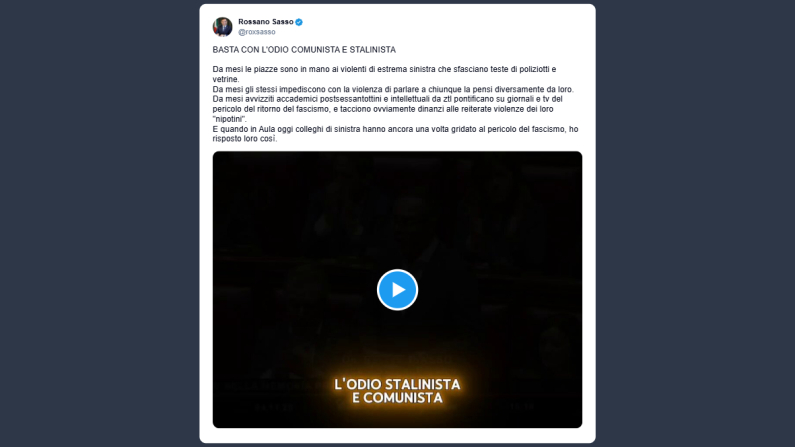Image resolution: width=795 pixels, height=447 pixels.
Task: Click the line starting "pericolo del ritorno del fascismo"
Action: point(383,109)
